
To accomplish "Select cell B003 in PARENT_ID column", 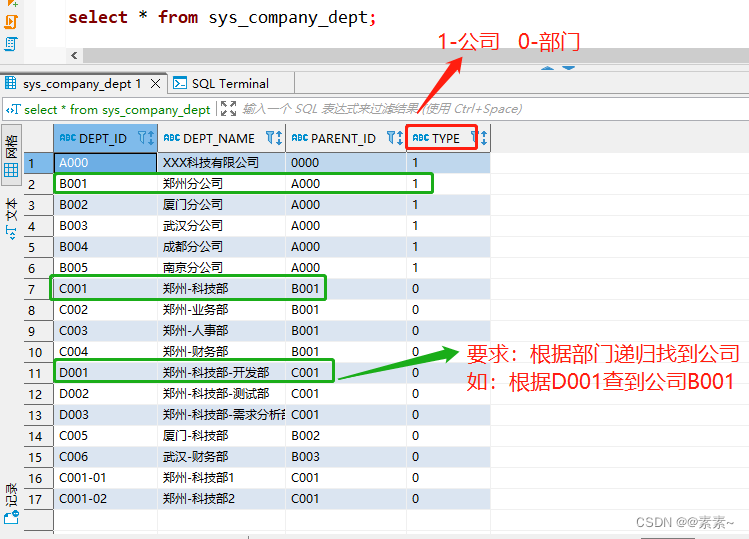I will [346, 457].
